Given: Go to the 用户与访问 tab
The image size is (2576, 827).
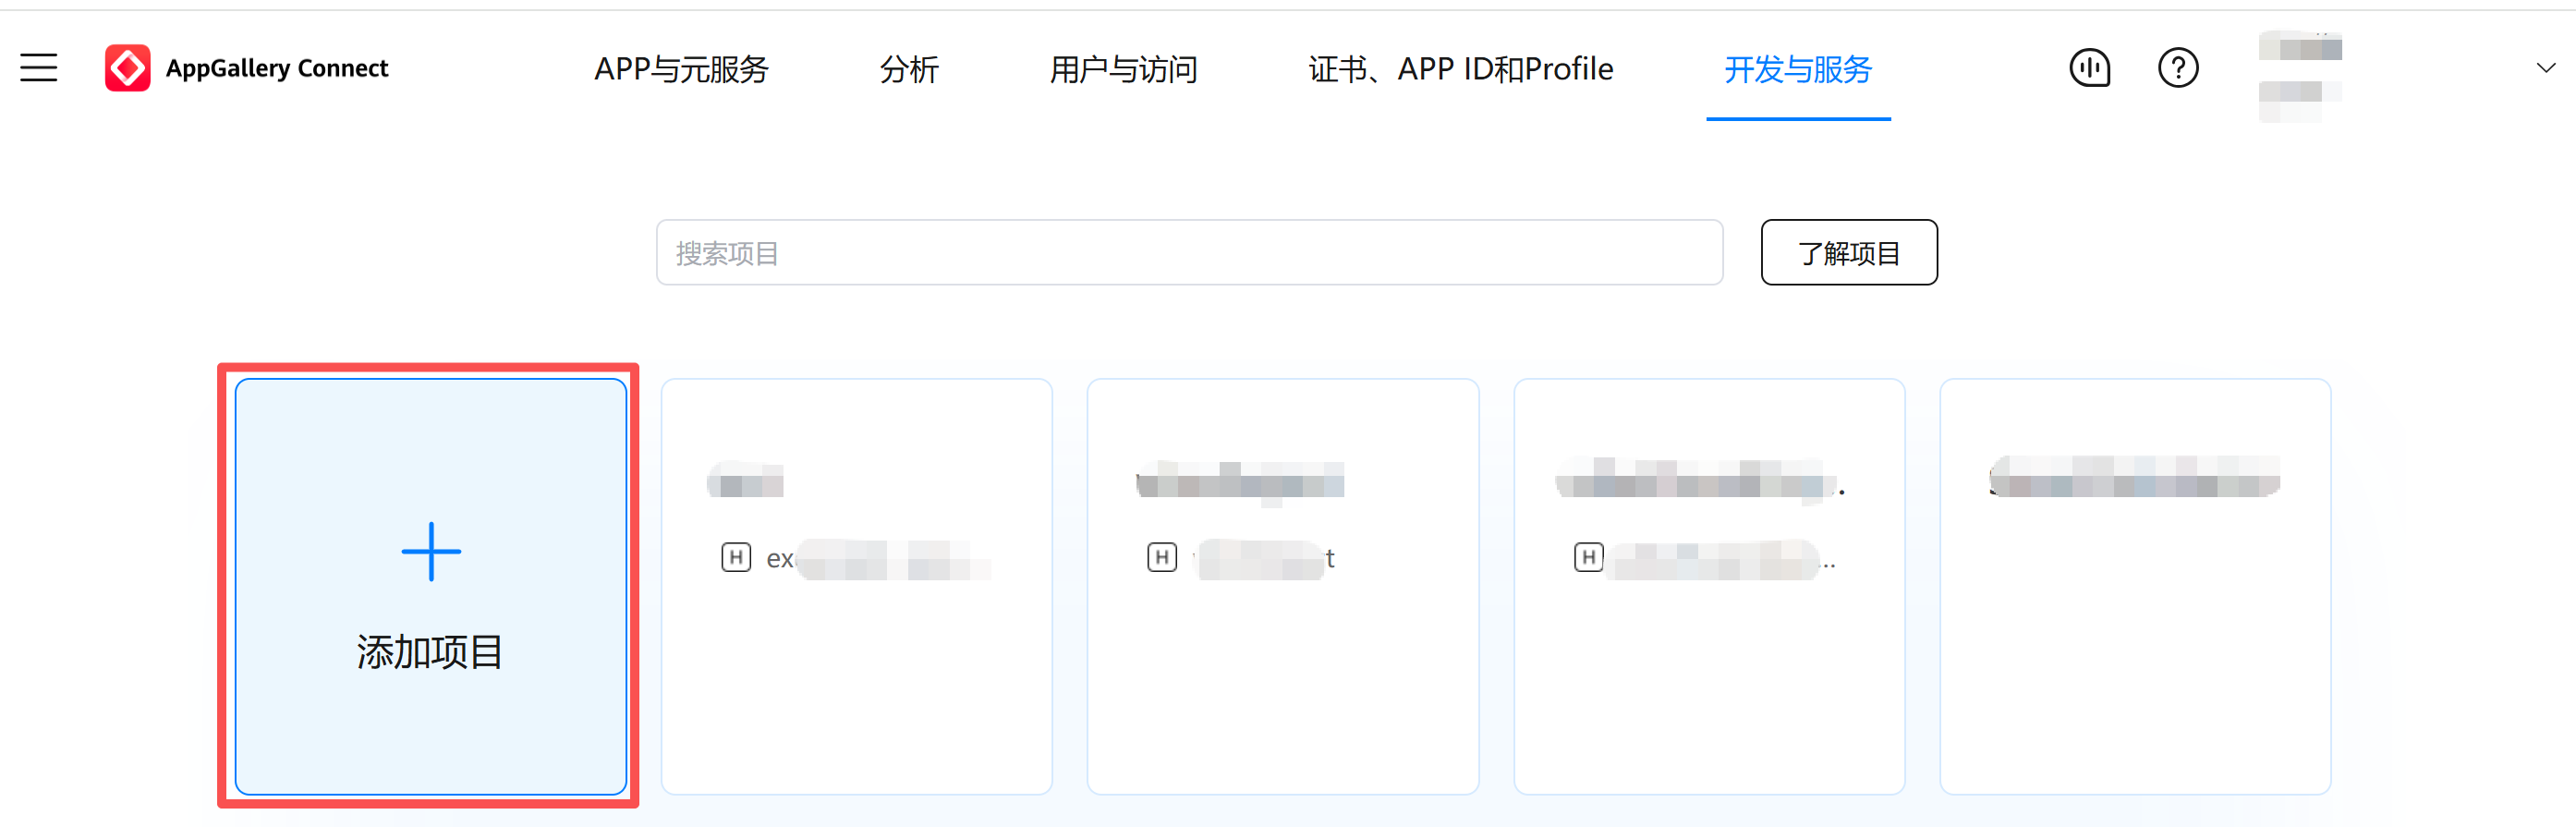Looking at the screenshot, I should [1123, 69].
